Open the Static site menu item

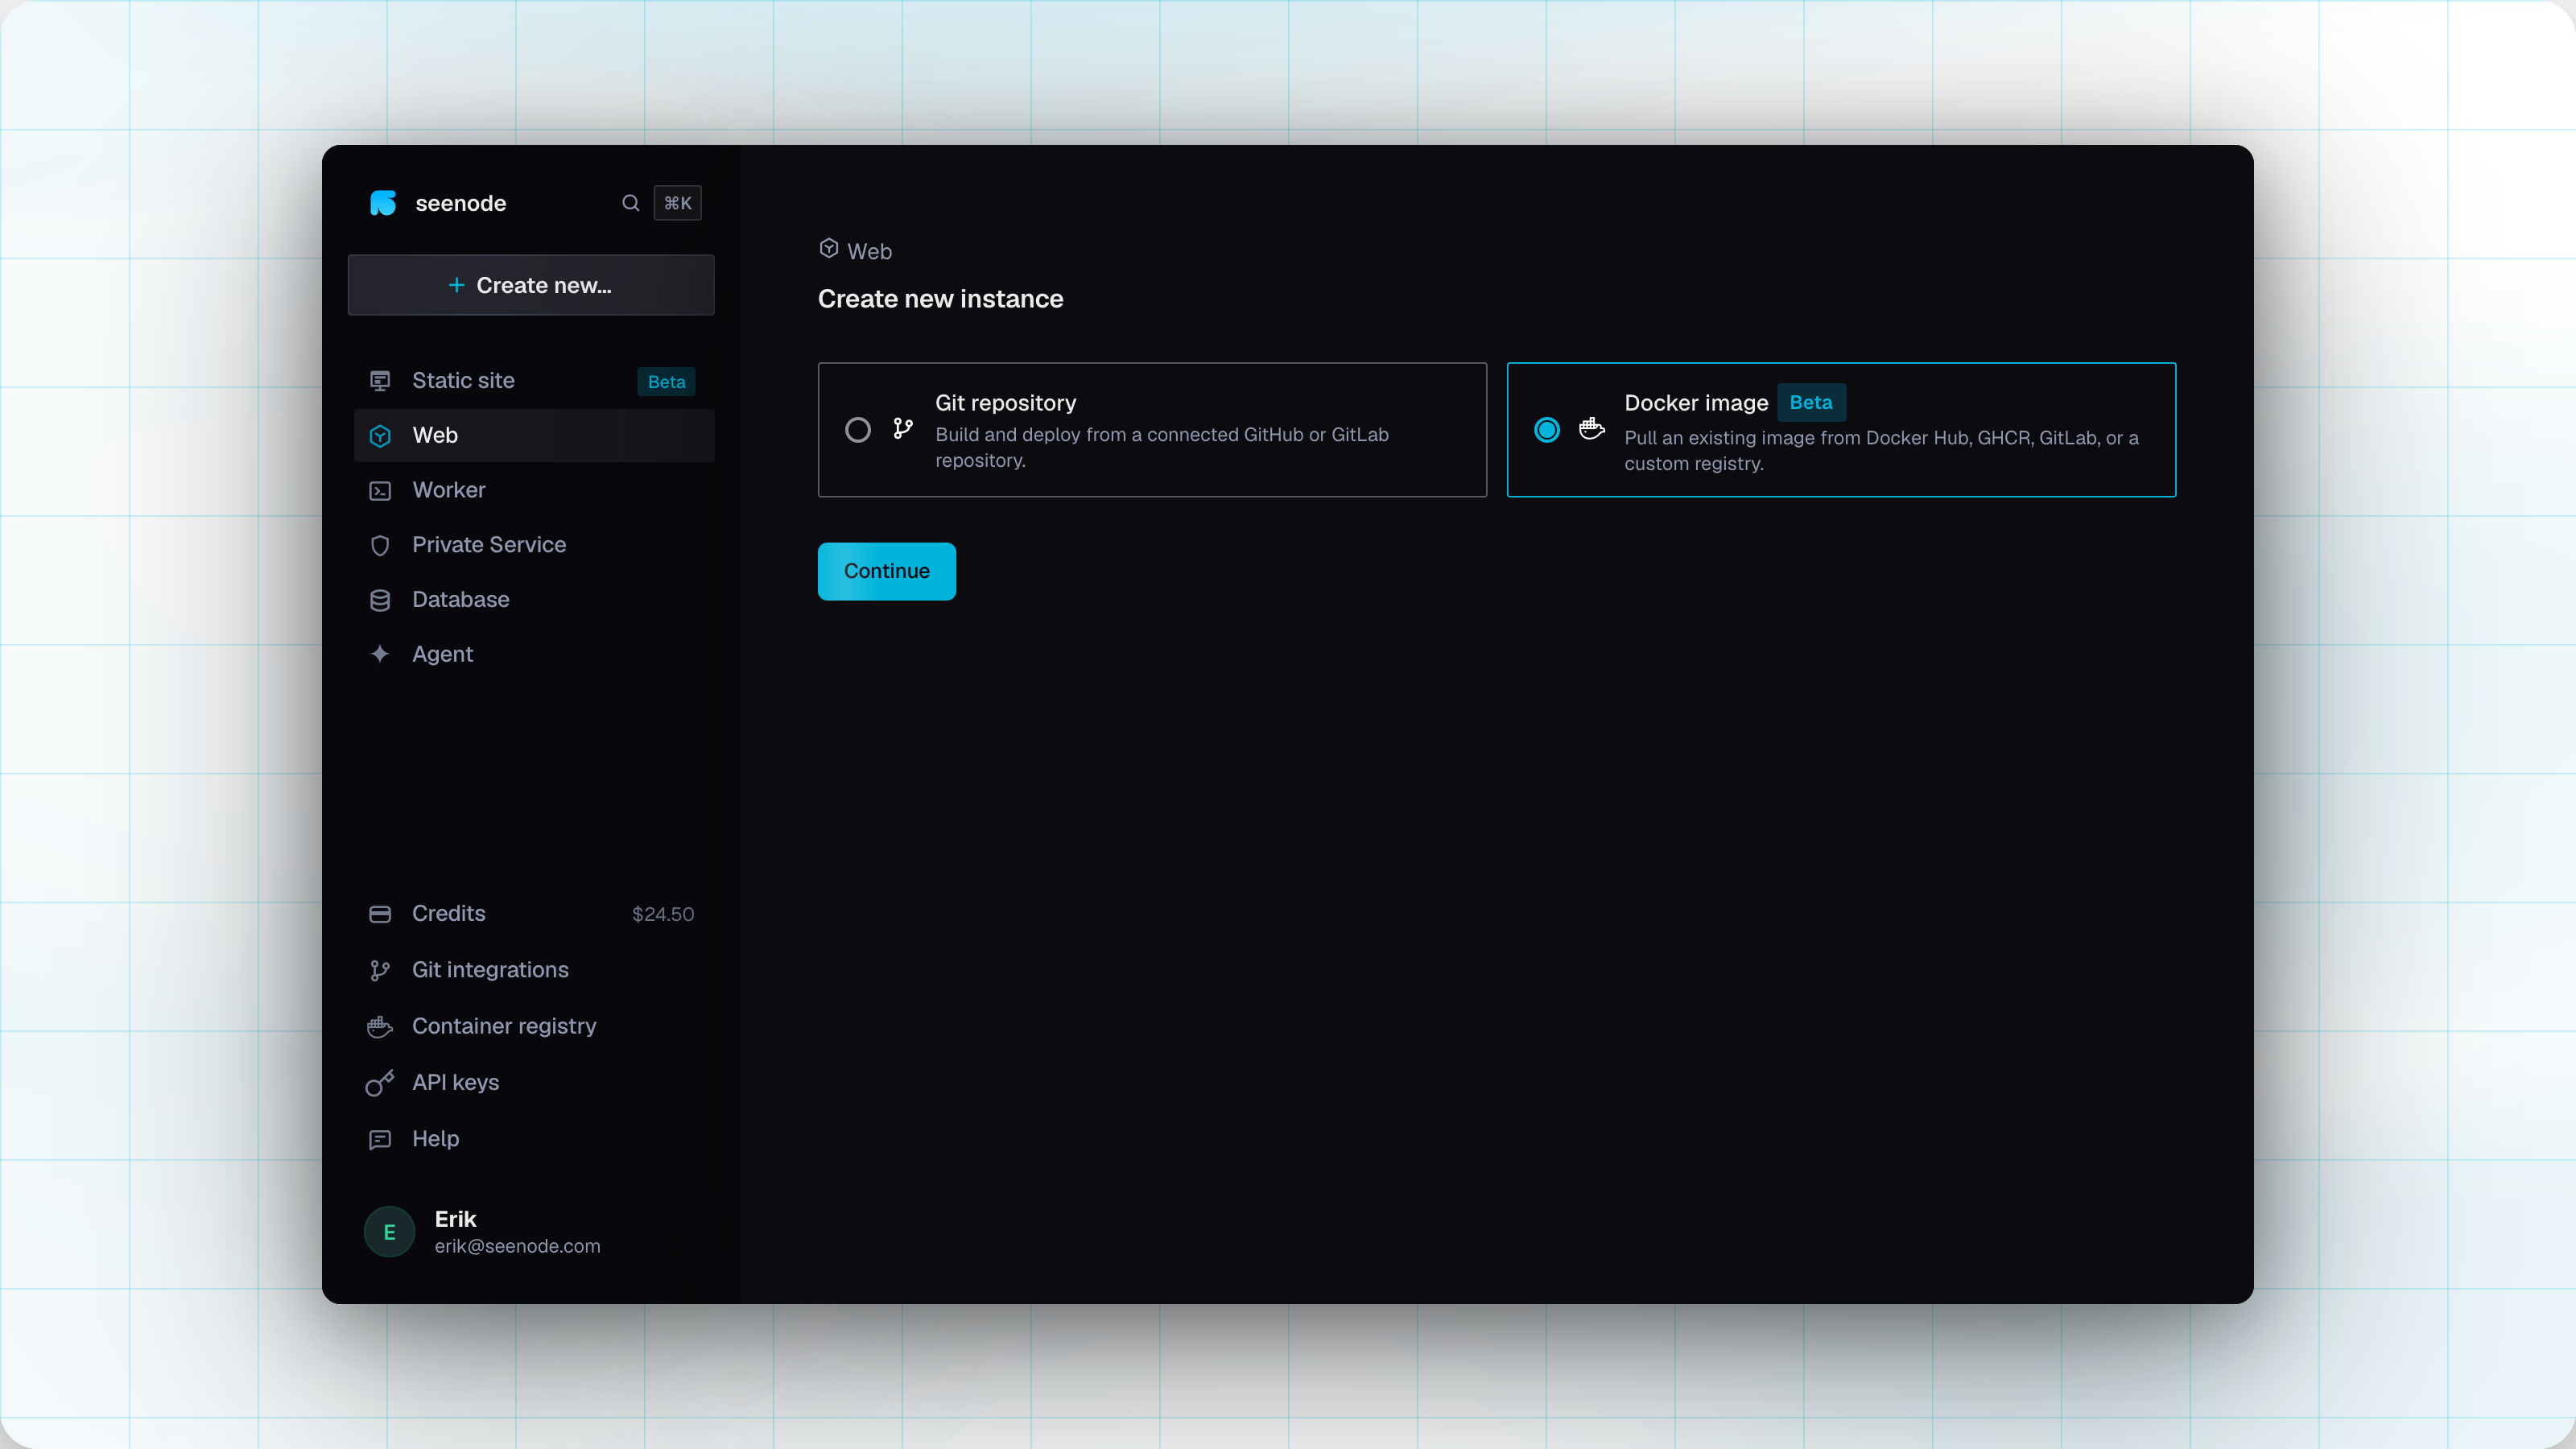point(534,381)
